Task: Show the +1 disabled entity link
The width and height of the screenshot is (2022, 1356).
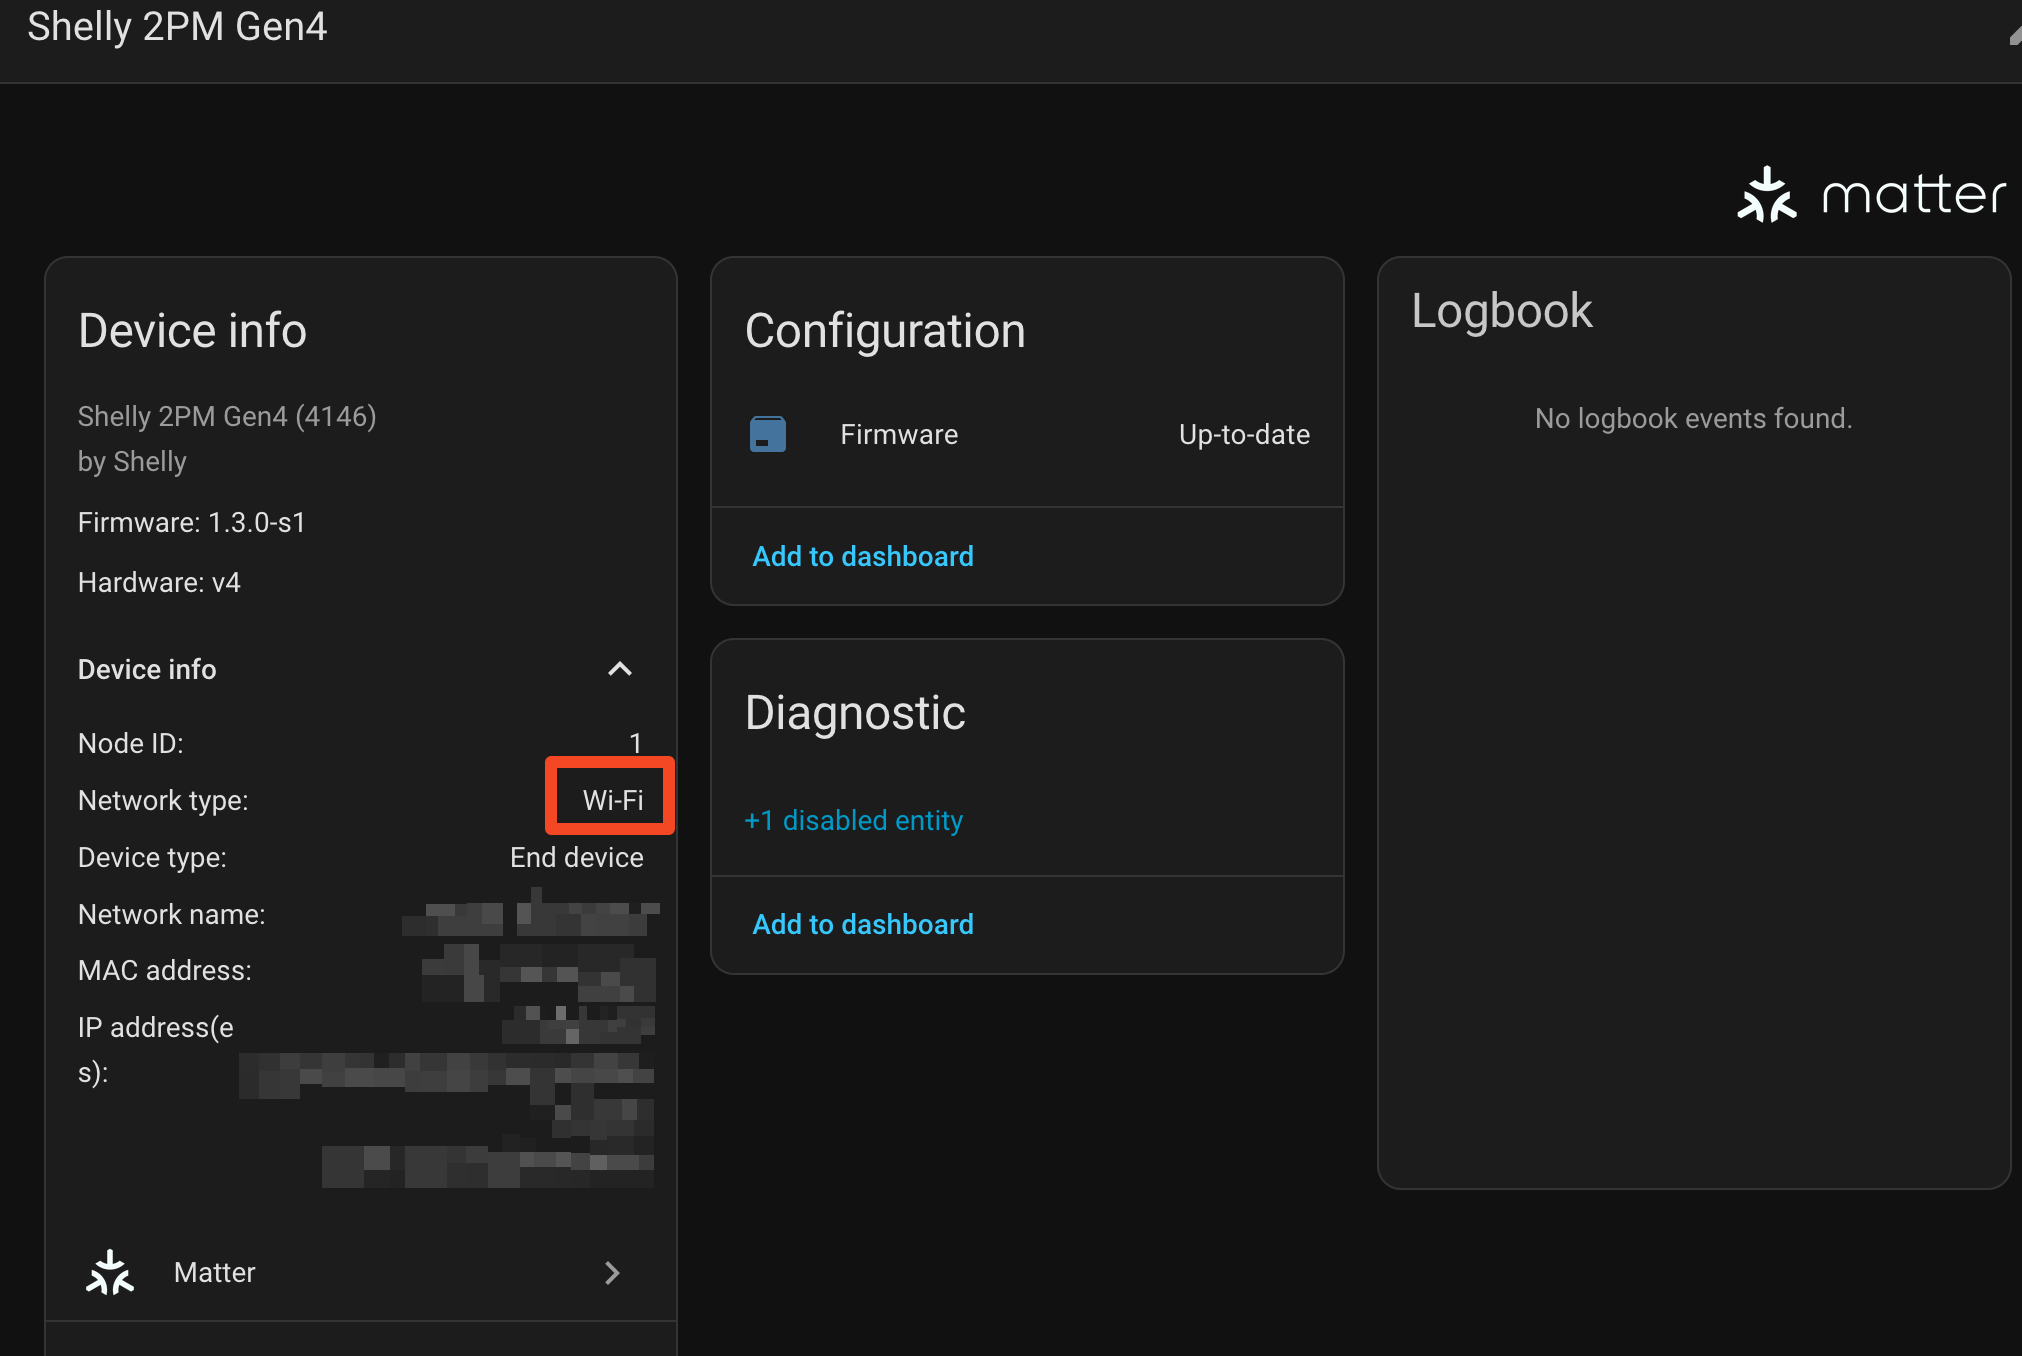Action: coord(853,820)
